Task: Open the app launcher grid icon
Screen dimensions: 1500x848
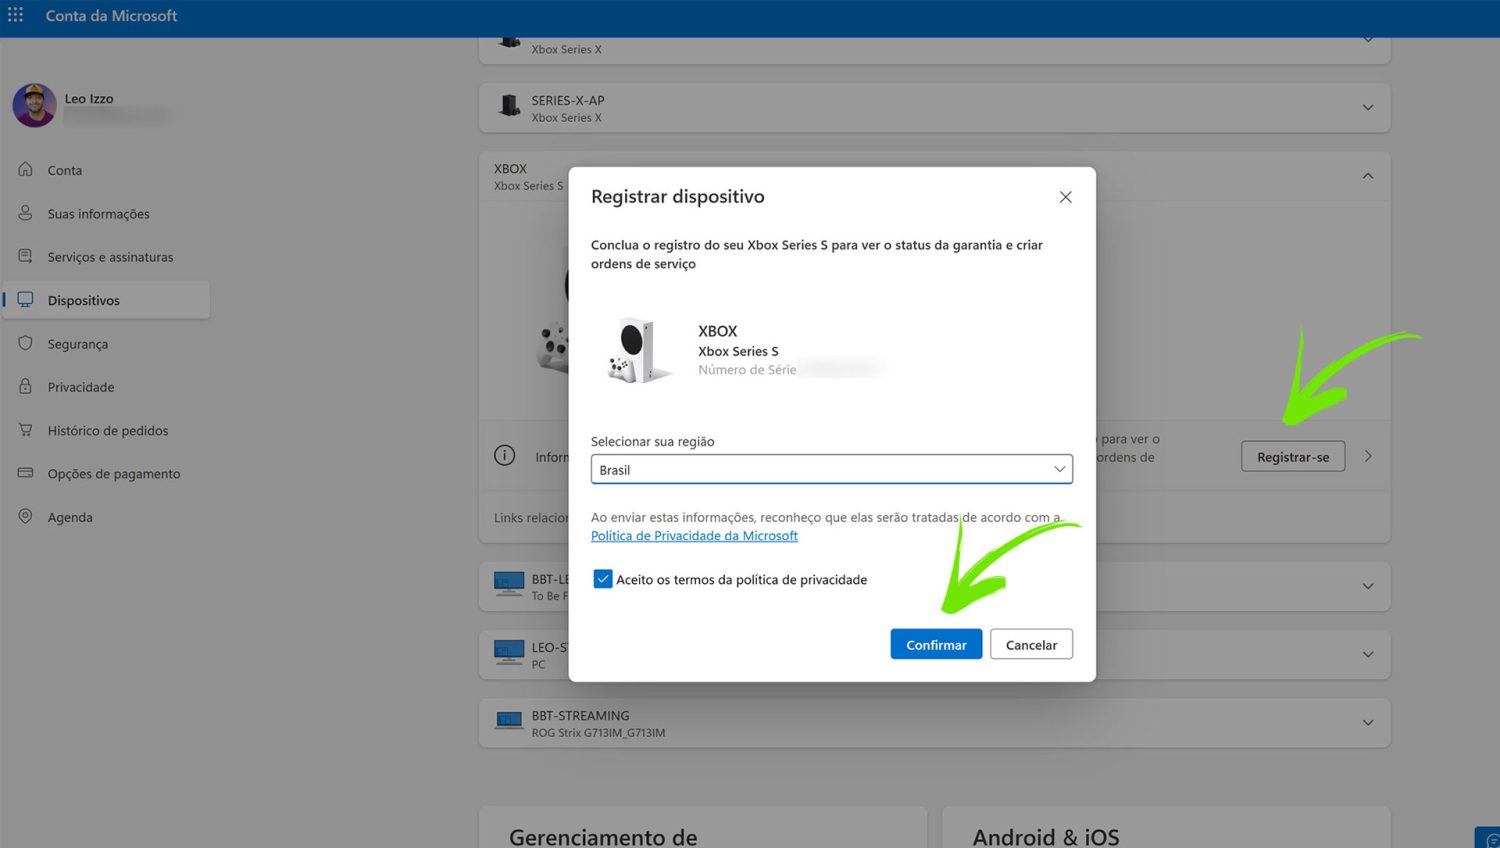Action: (x=16, y=15)
